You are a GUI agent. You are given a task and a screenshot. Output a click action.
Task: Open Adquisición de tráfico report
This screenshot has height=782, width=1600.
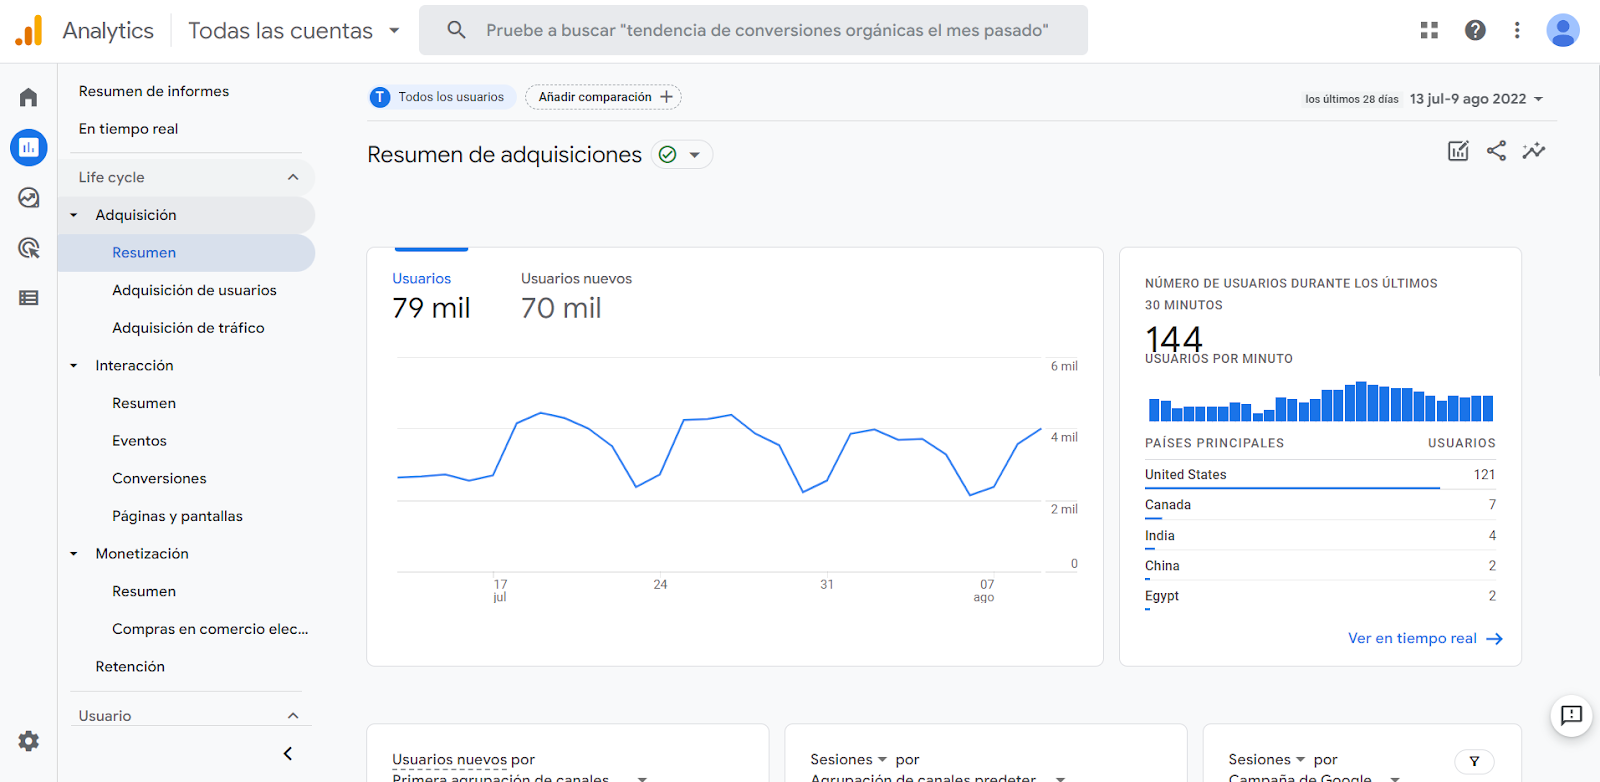click(x=188, y=328)
